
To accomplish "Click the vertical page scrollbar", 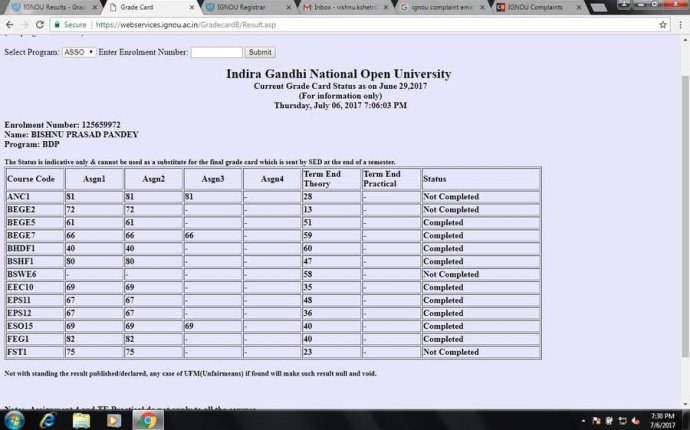I will coord(685,216).
